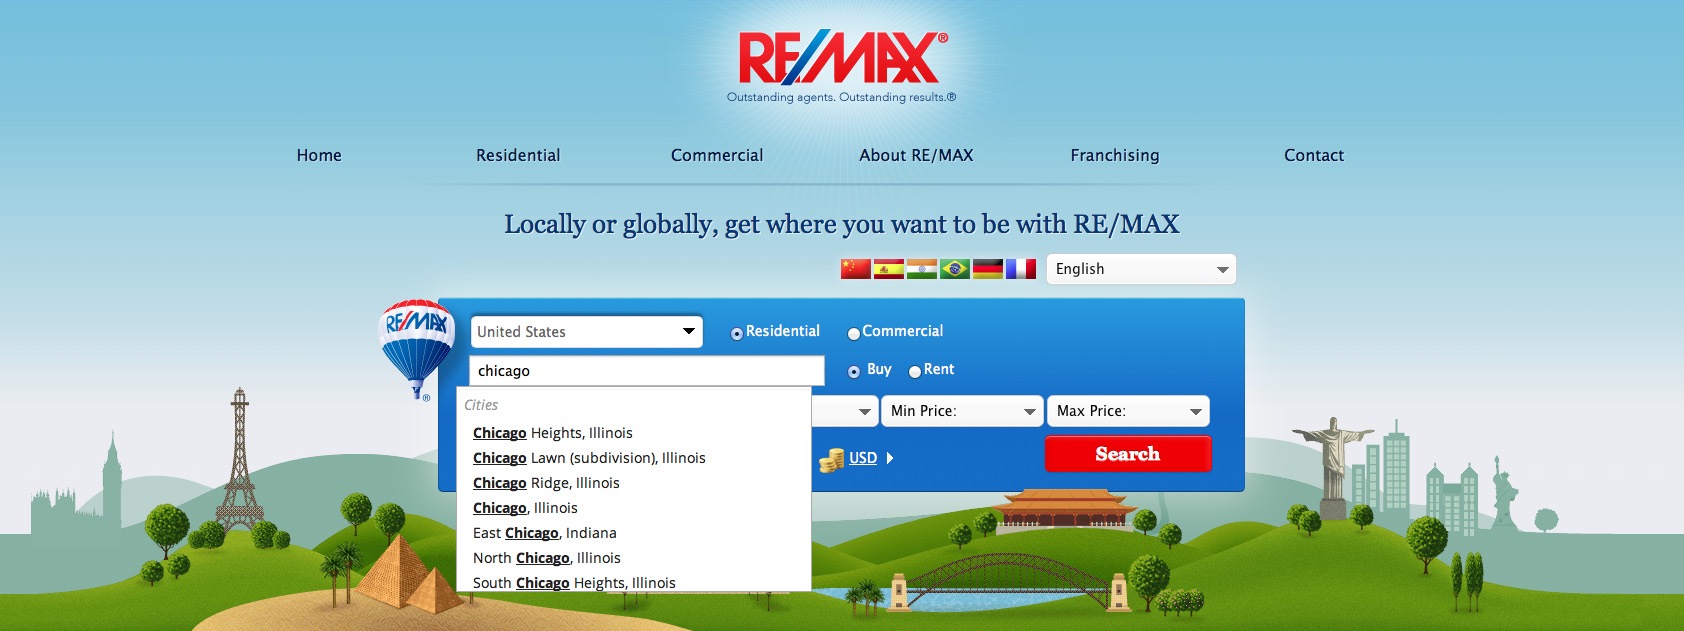Viewport: 1684px width, 631px height.
Task: Click the RE/MAX hot air balloon icon
Action: 417,348
